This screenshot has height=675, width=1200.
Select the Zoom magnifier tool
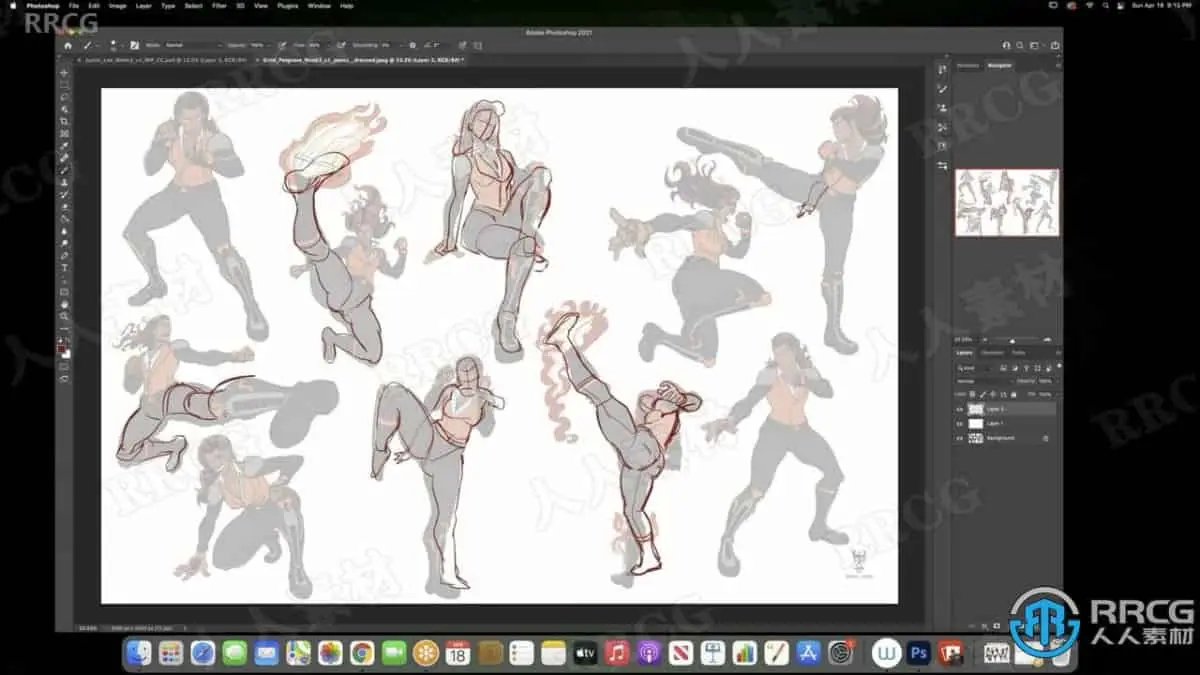[65, 316]
